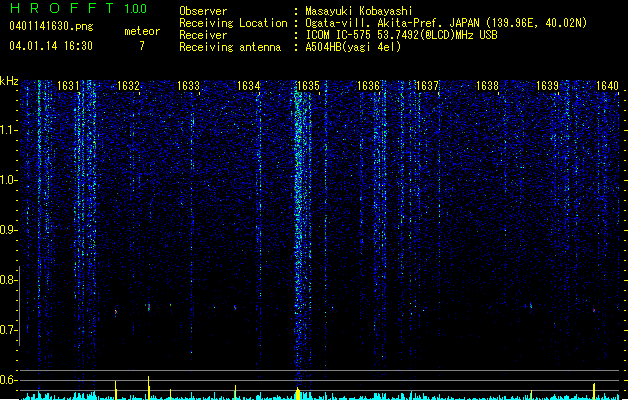Click the 1635 time label
This screenshot has height=400, width=629.
pyautogui.click(x=308, y=86)
